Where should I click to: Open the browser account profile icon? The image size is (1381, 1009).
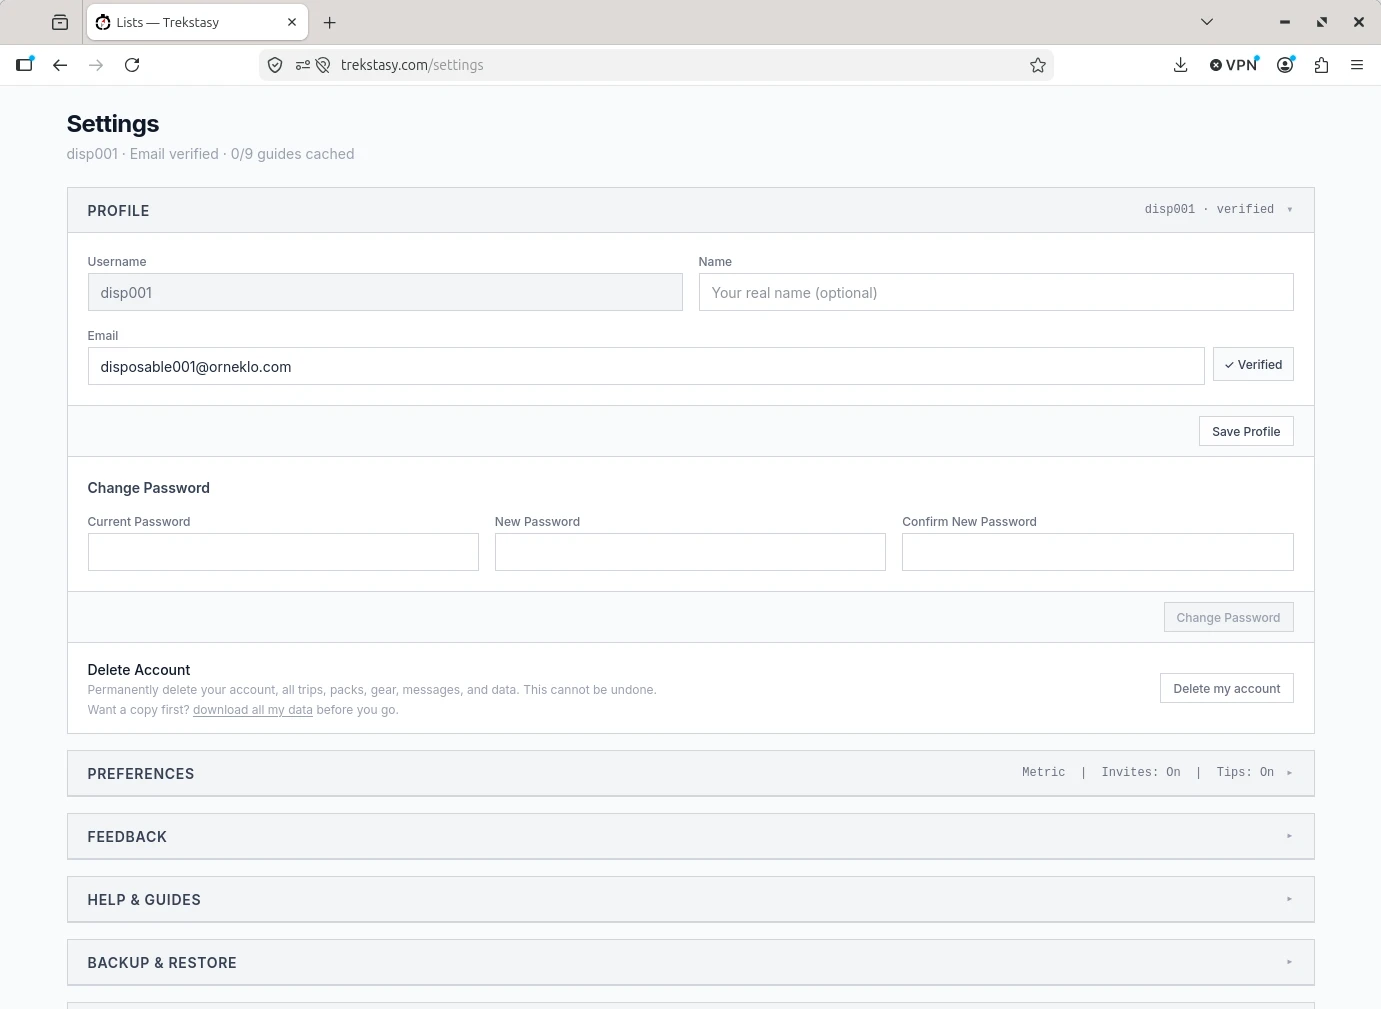(x=1286, y=65)
